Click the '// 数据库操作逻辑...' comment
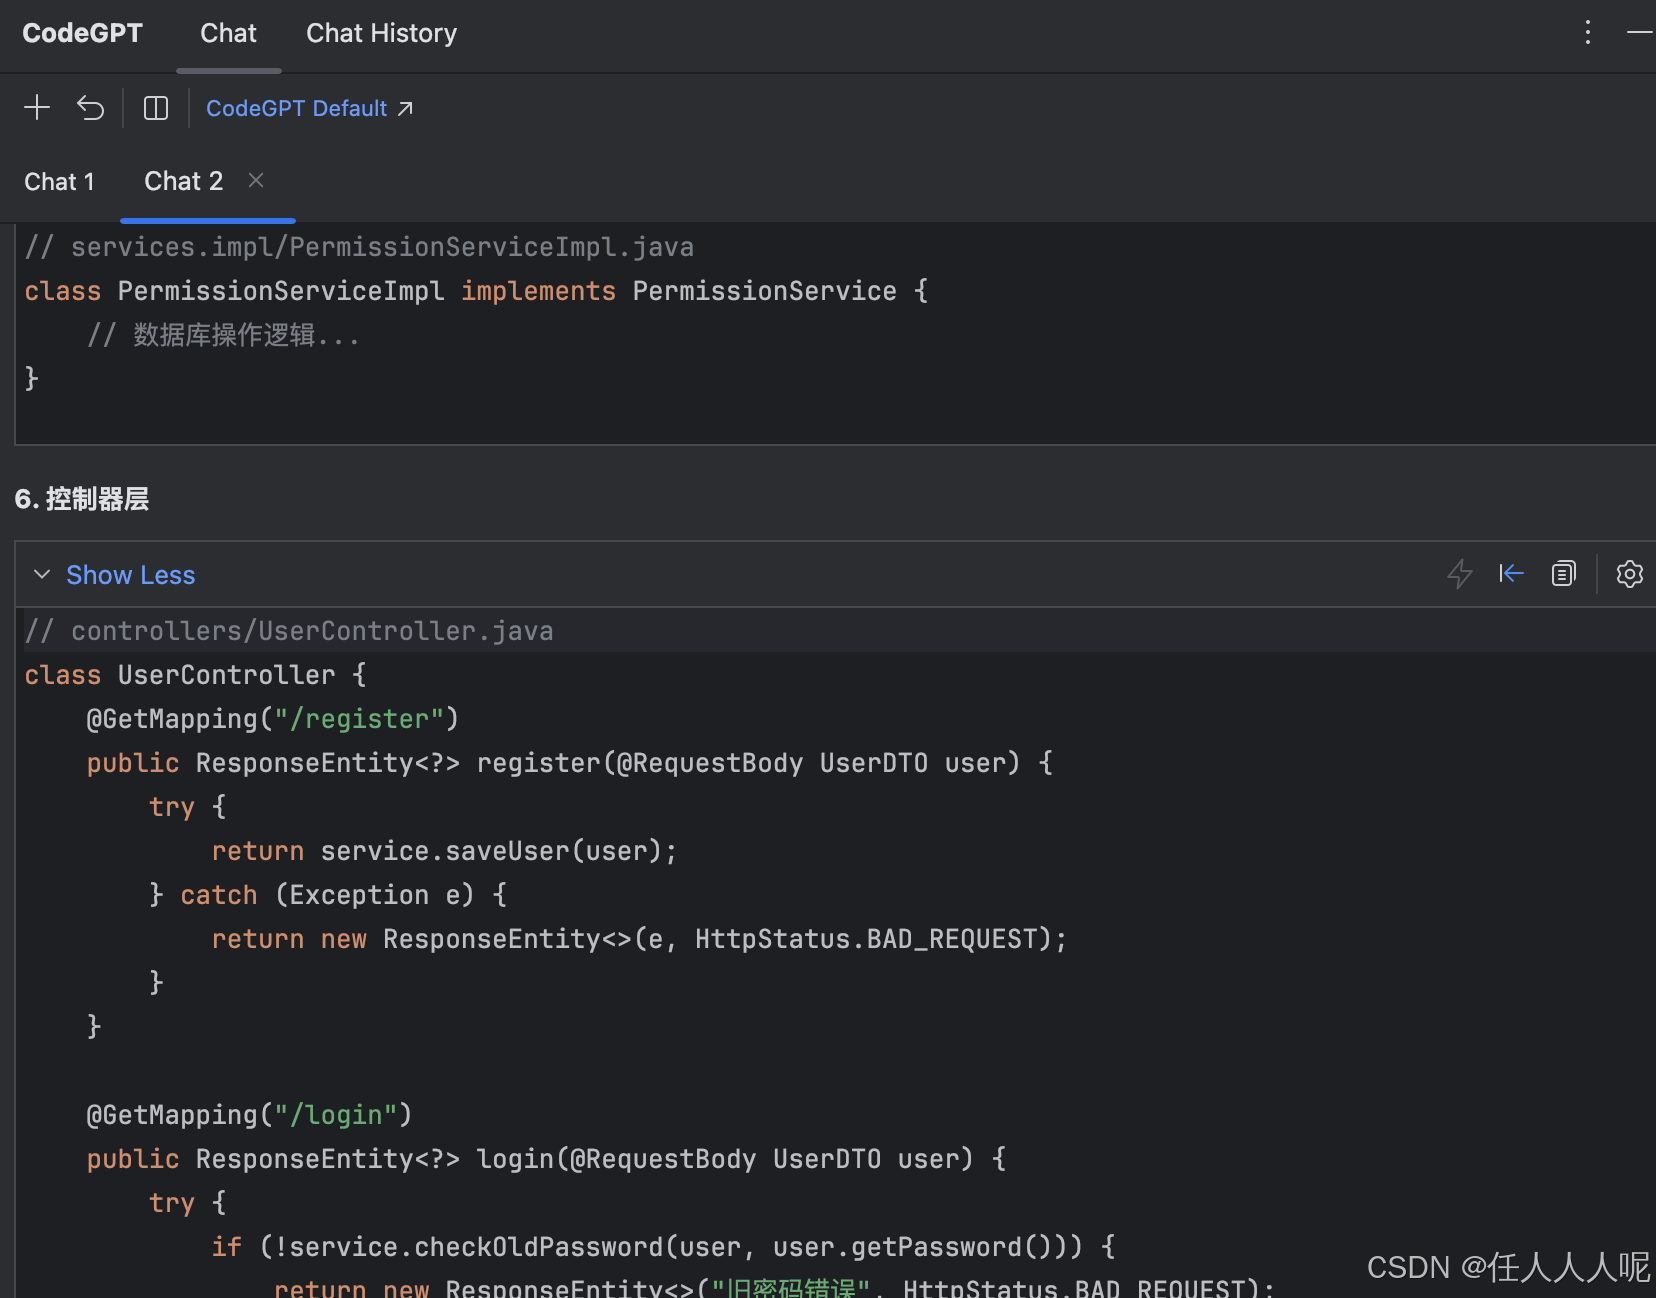Viewport: 1656px width, 1298px height. tap(223, 335)
